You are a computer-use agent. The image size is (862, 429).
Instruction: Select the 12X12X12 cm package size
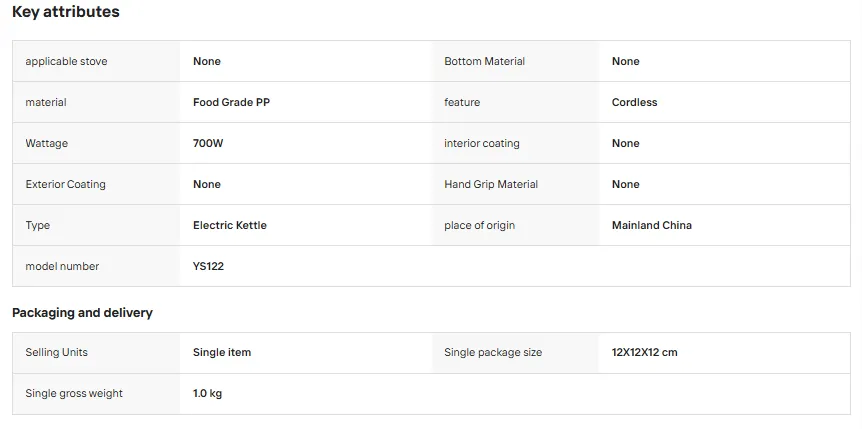[x=644, y=352]
